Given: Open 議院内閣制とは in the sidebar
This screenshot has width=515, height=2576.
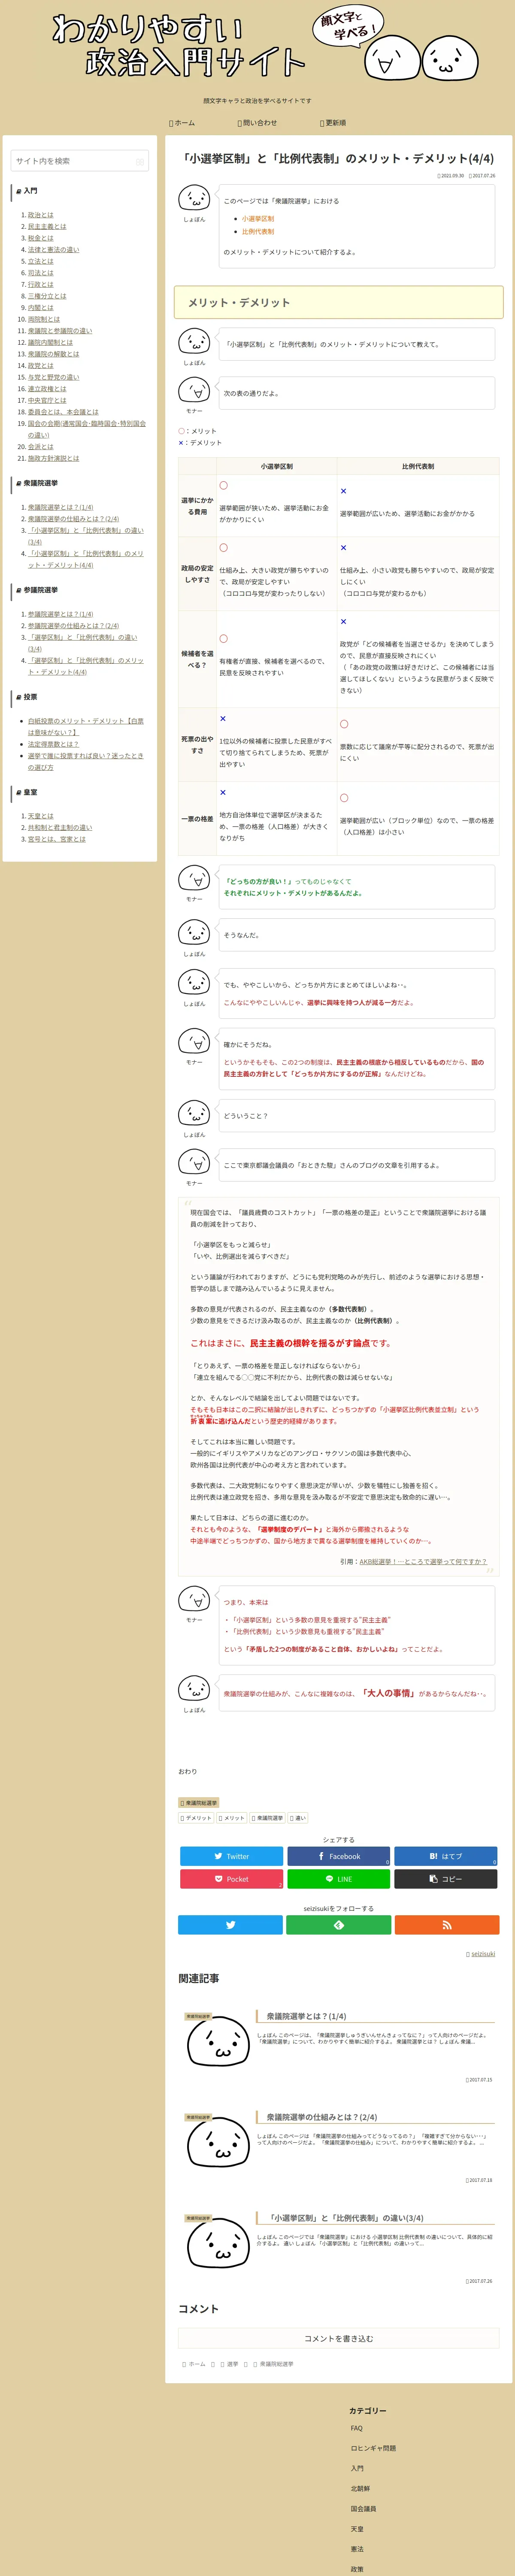Looking at the screenshot, I should coord(50,342).
